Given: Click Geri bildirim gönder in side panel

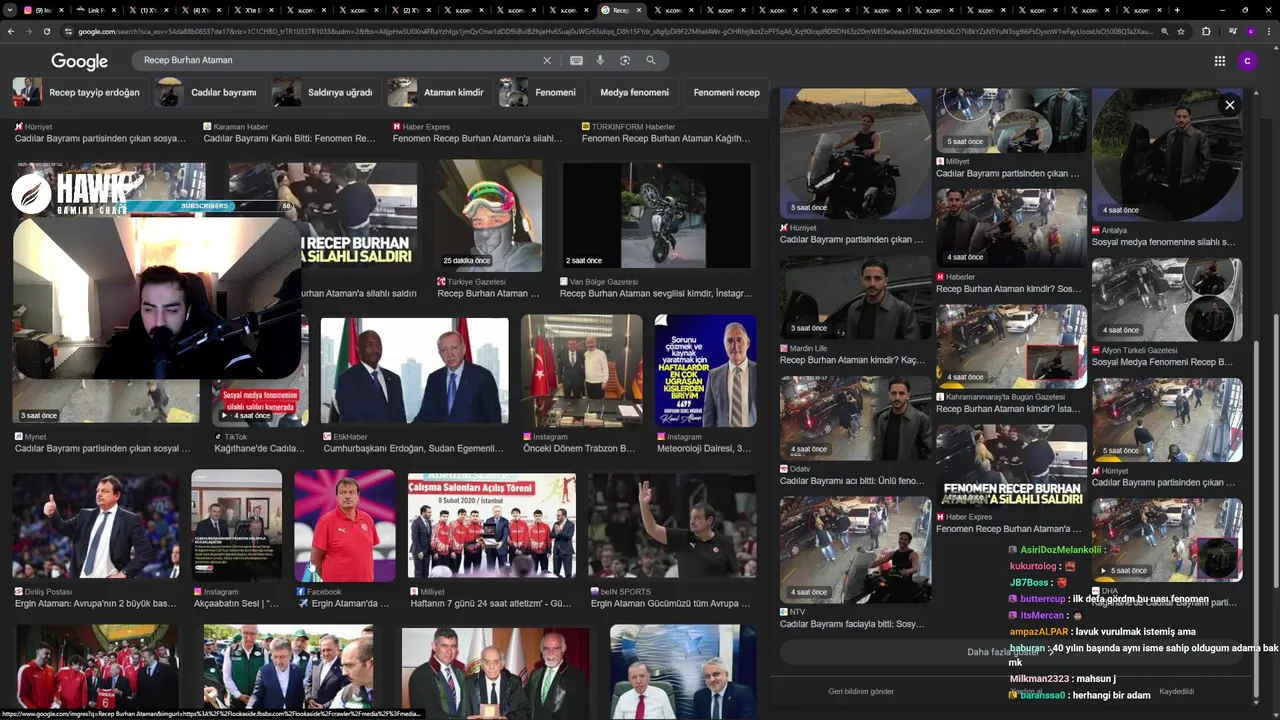Looking at the screenshot, I should 861,692.
